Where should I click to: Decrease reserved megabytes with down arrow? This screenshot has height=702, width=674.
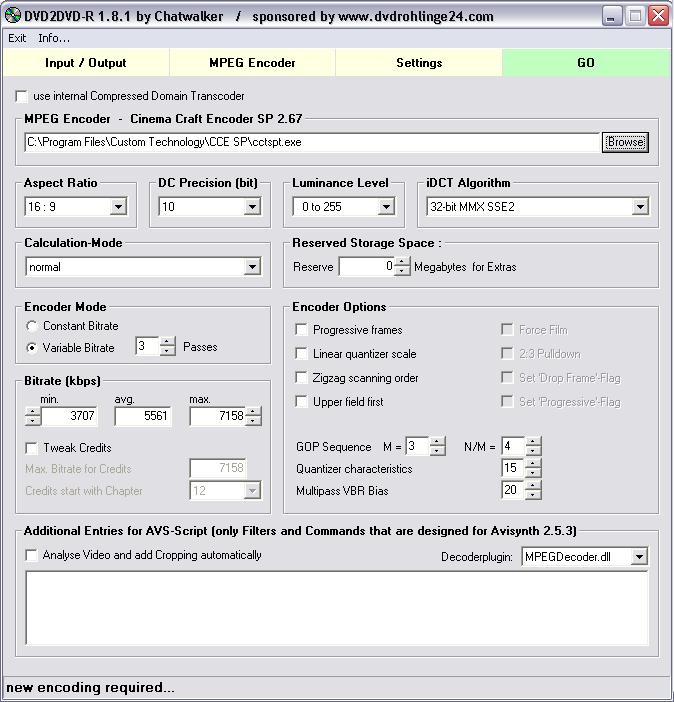pos(402,271)
